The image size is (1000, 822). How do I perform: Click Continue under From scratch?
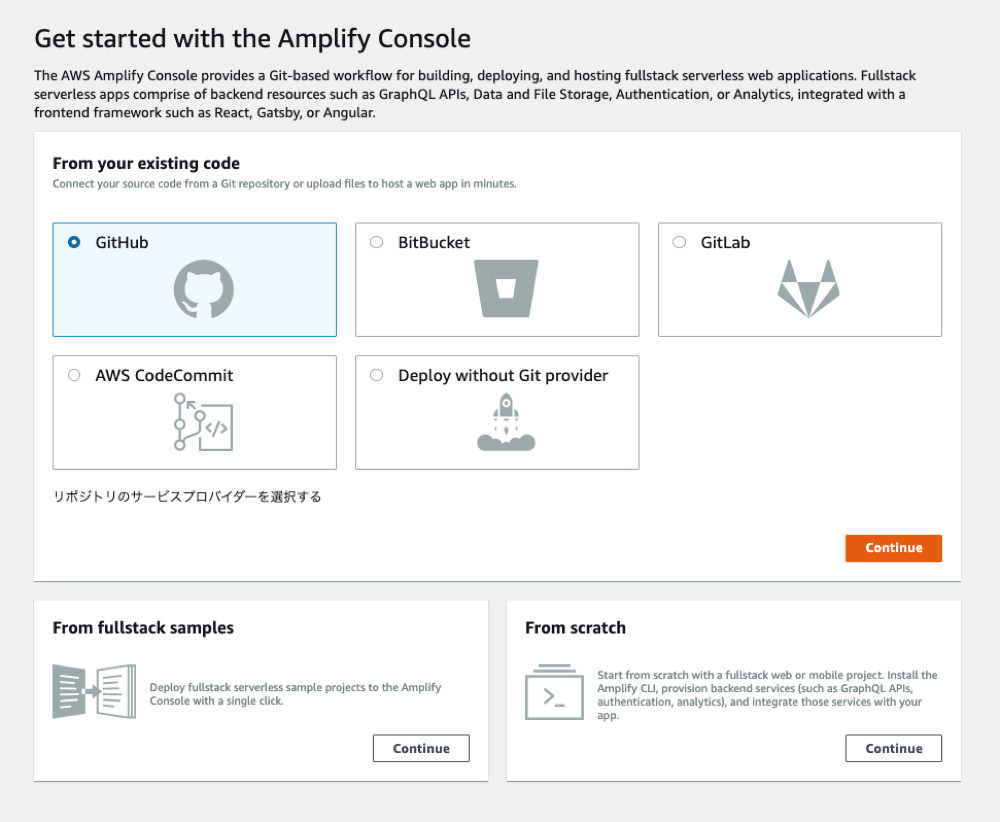893,748
